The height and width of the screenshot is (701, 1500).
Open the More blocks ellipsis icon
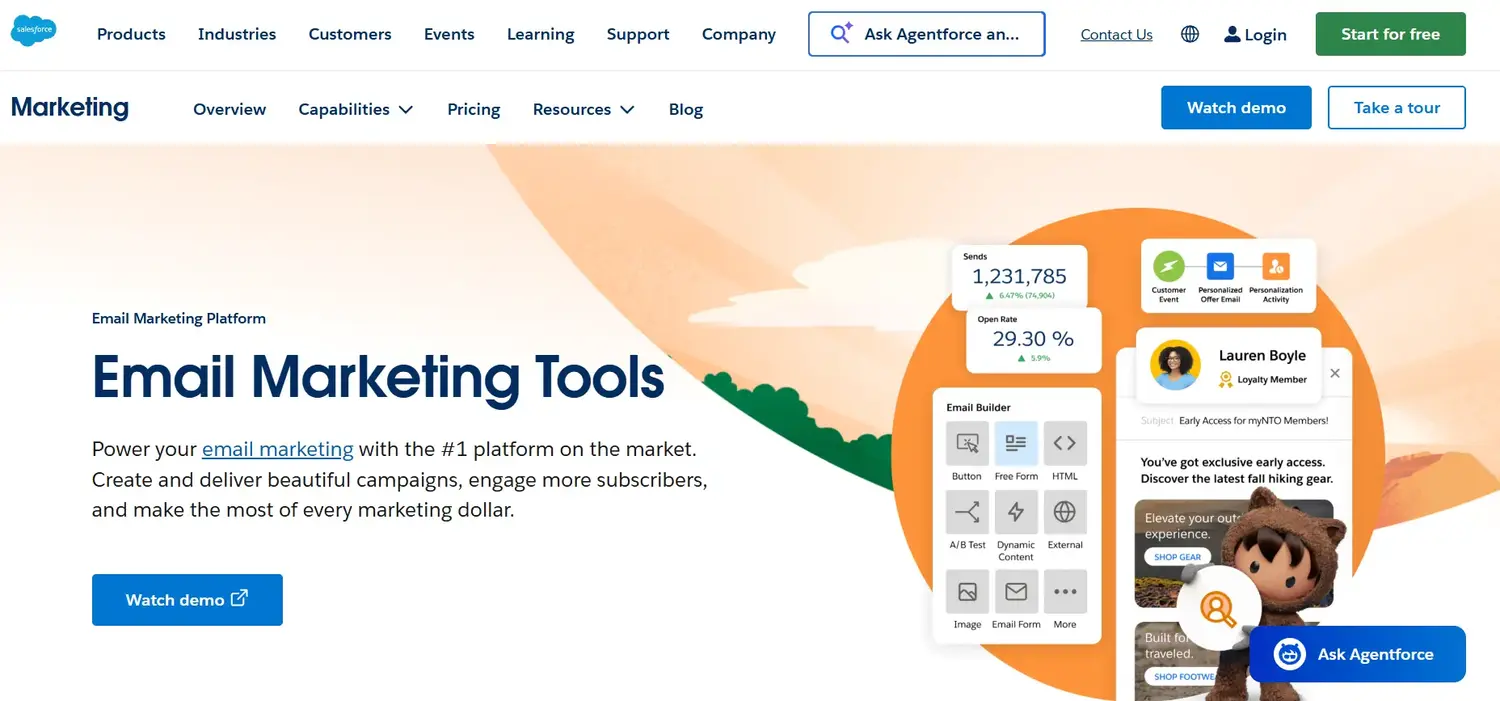click(1065, 592)
